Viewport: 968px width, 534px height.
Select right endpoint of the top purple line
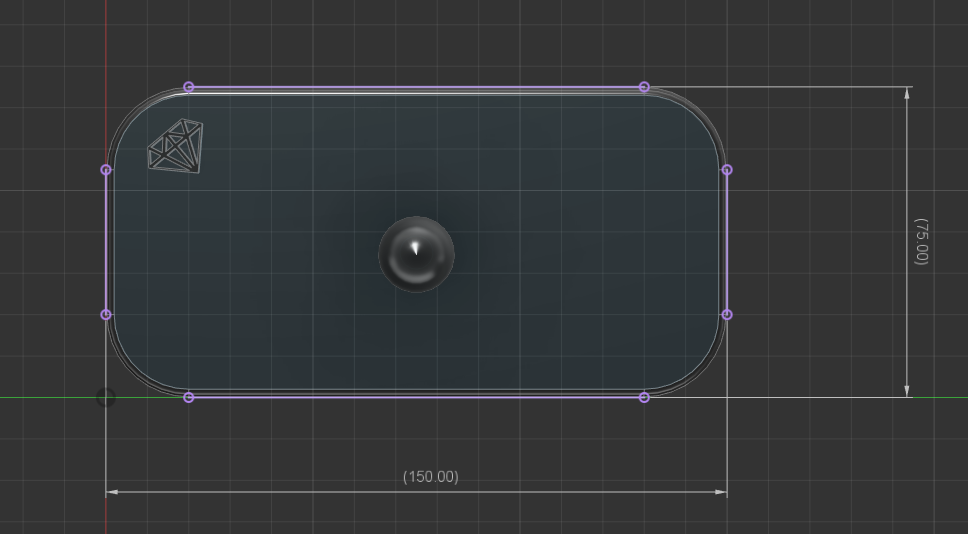(x=644, y=87)
